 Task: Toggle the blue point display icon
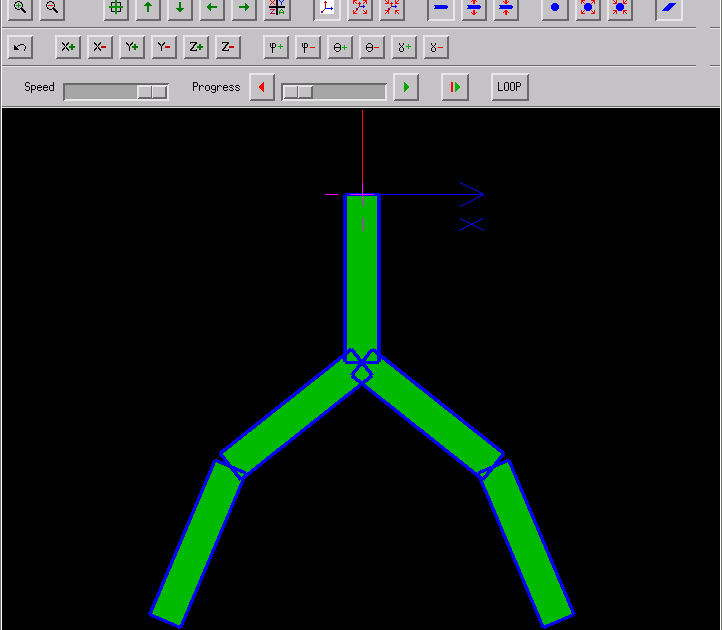point(555,8)
